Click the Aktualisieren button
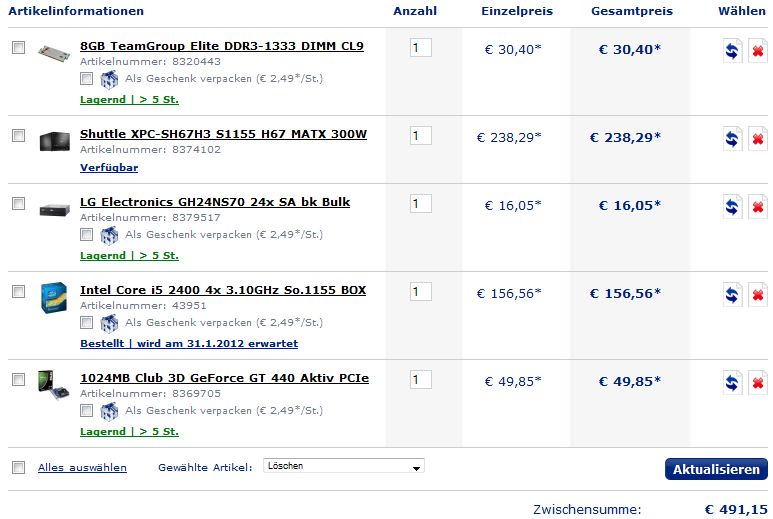773x519 pixels. pos(716,469)
